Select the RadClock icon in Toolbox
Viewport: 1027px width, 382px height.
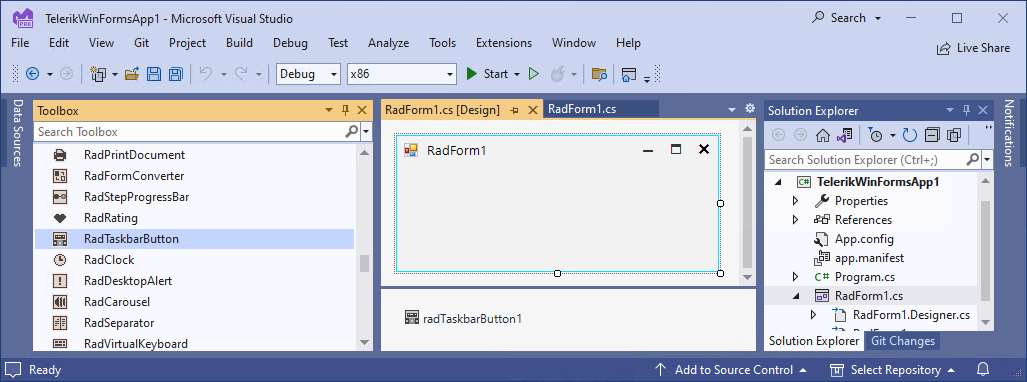(60, 260)
